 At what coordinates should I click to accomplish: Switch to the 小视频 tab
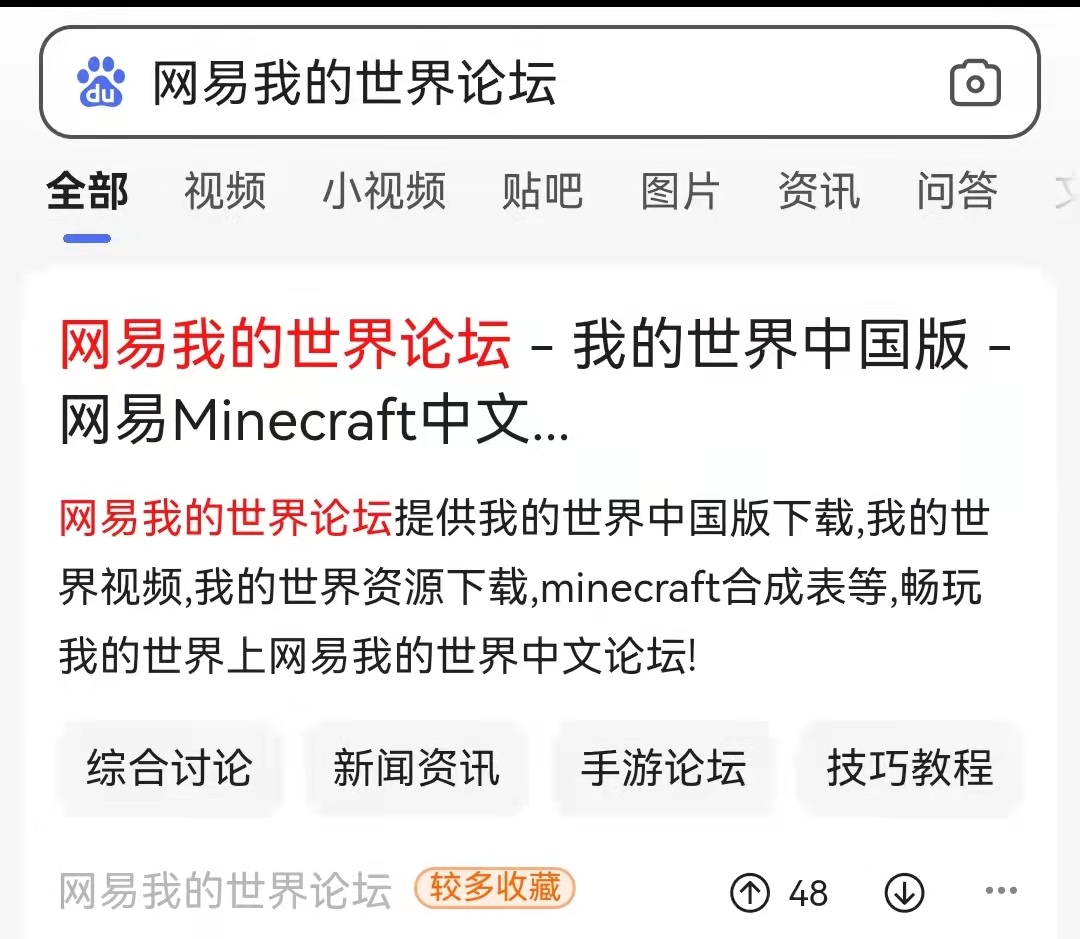pyautogui.click(x=384, y=191)
